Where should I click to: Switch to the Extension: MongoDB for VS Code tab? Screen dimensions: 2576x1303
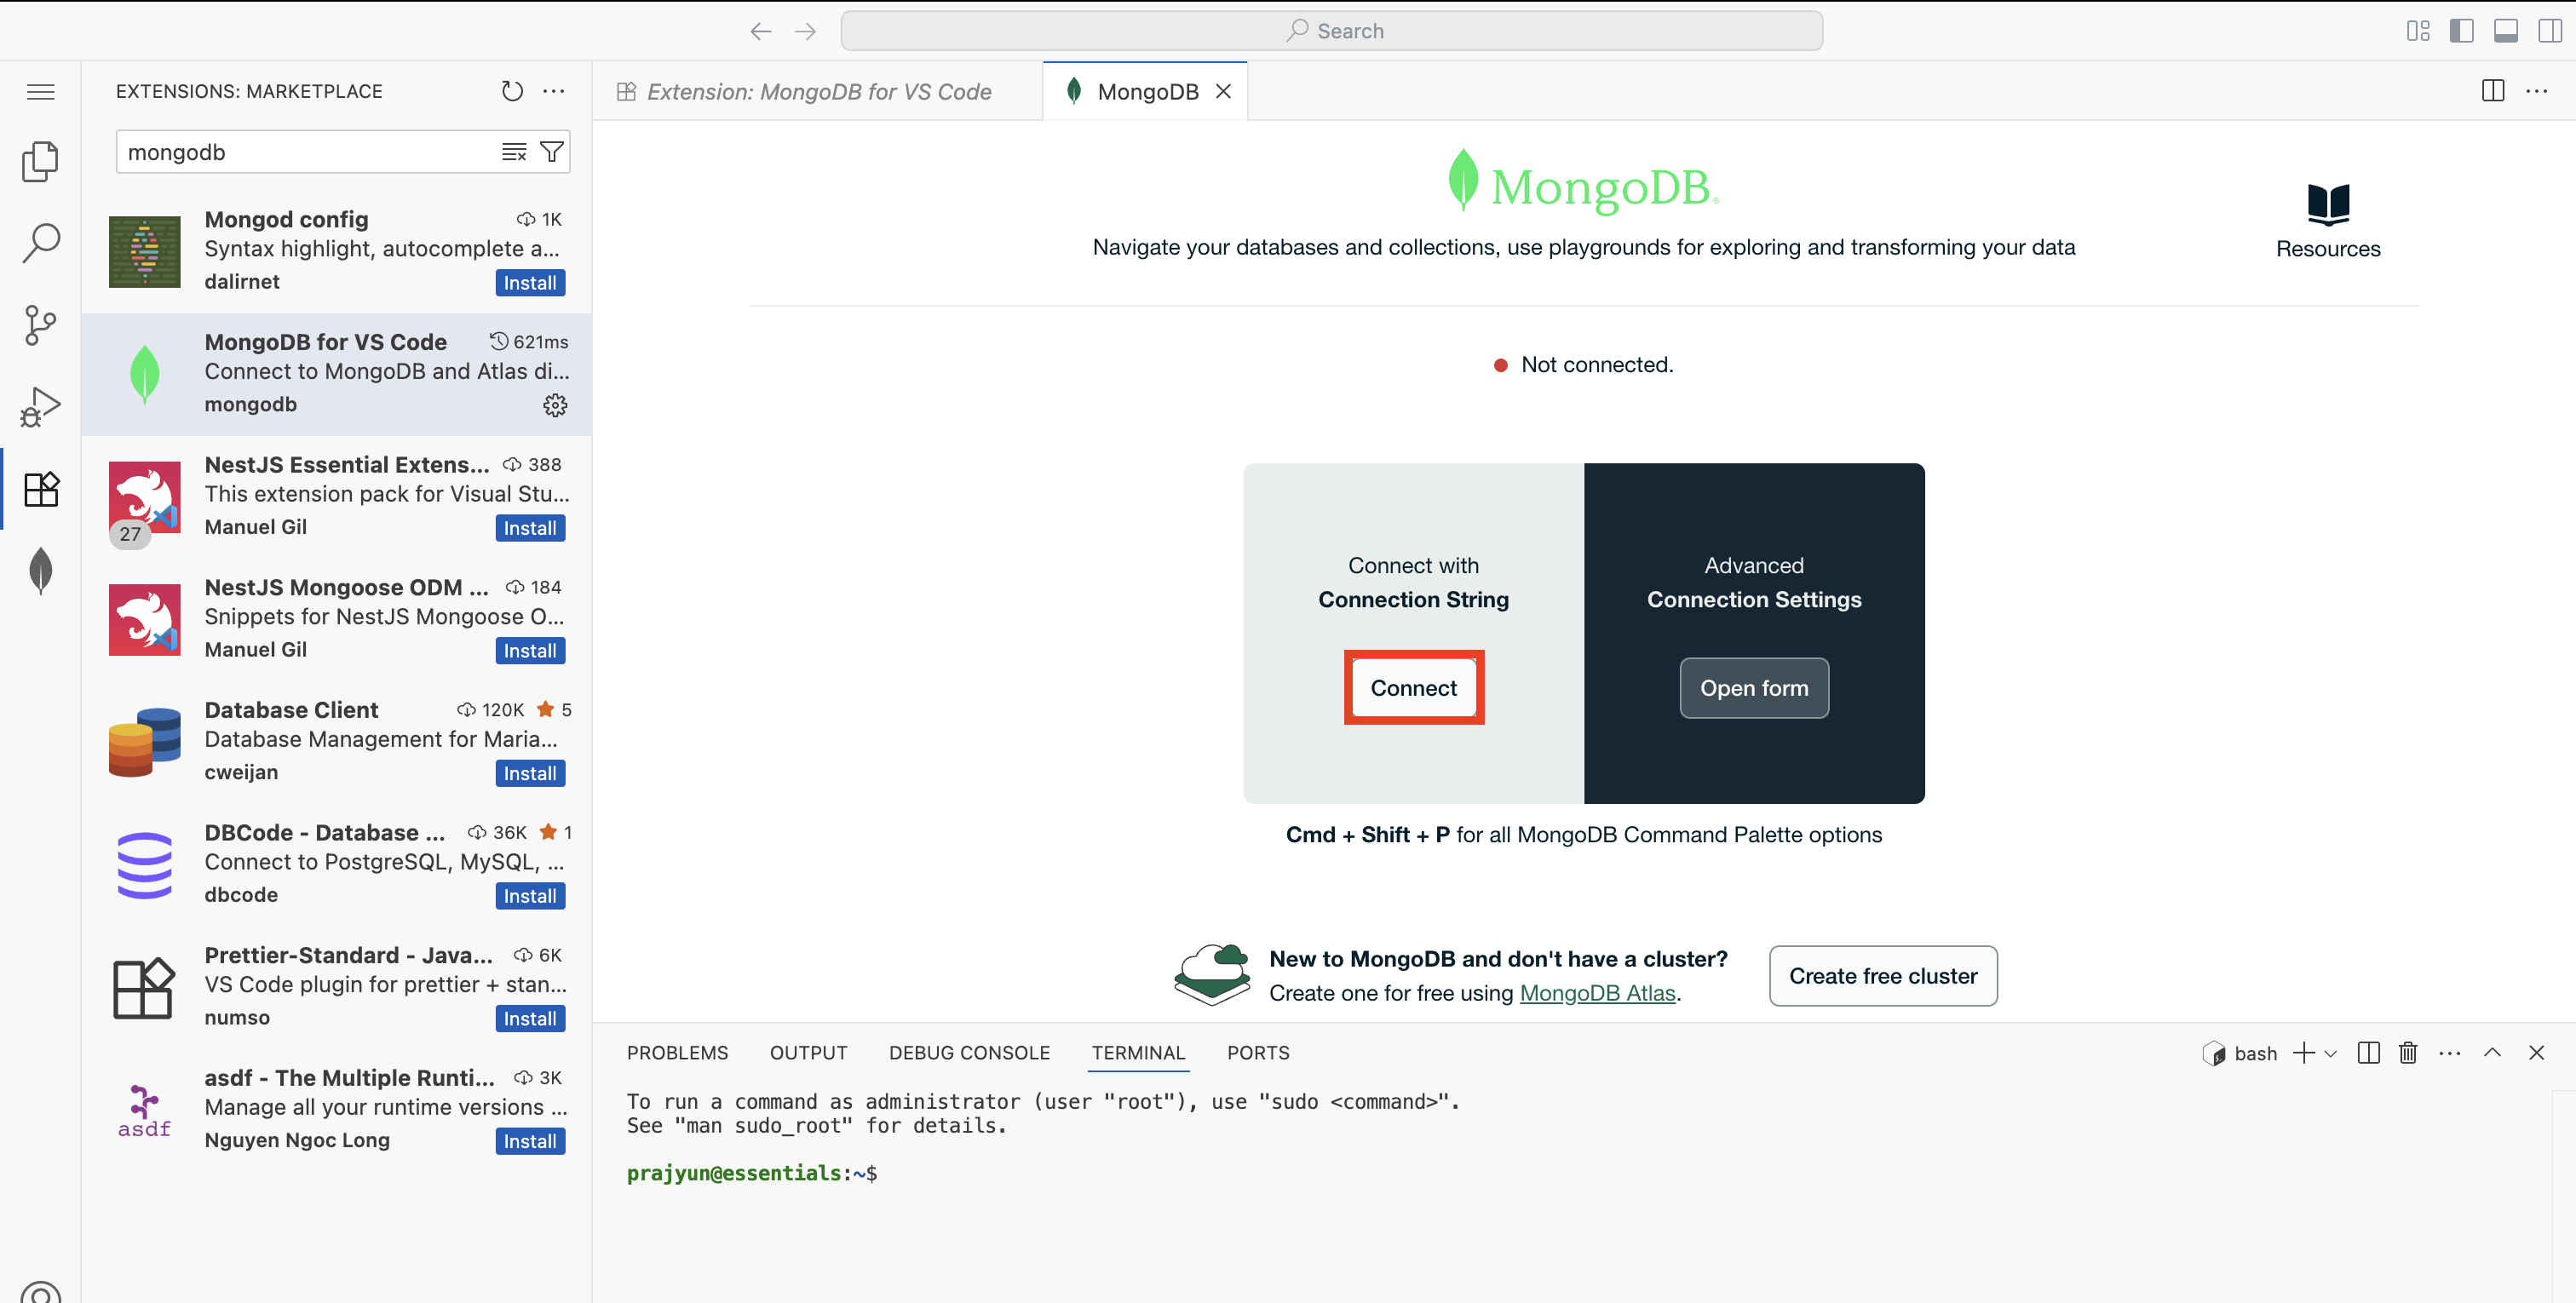click(817, 91)
